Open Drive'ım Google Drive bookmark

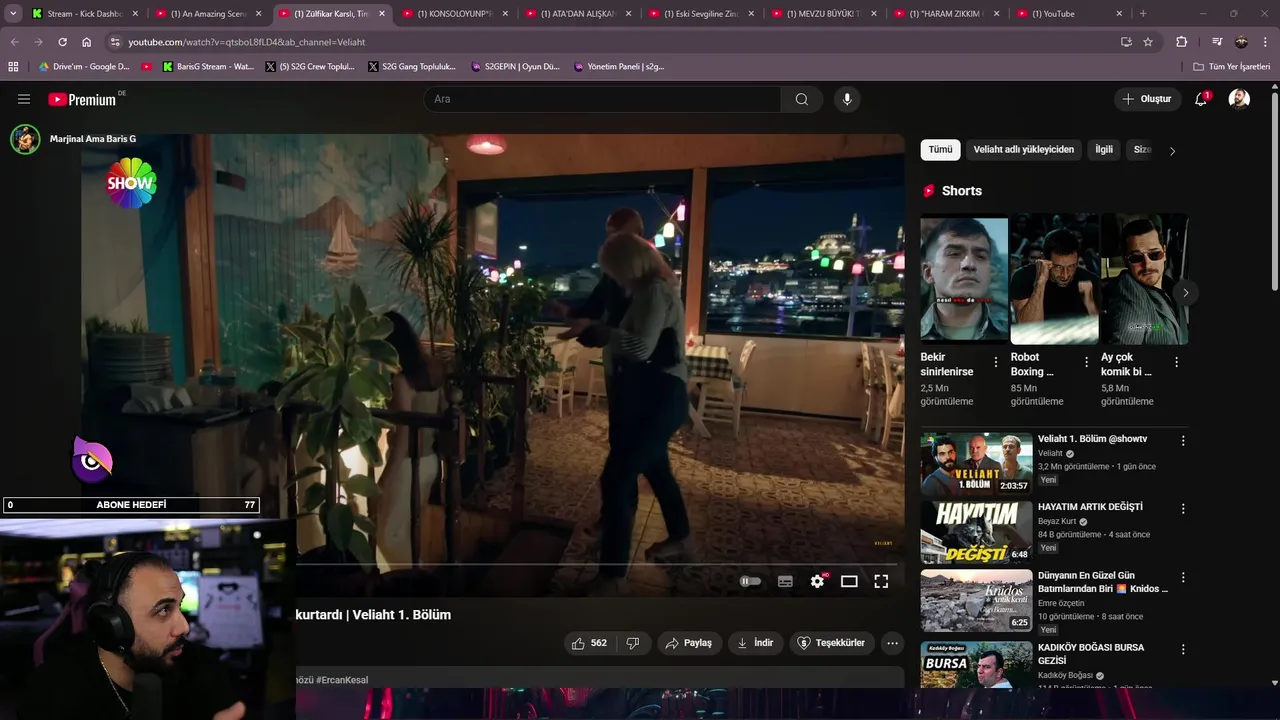pos(84,67)
